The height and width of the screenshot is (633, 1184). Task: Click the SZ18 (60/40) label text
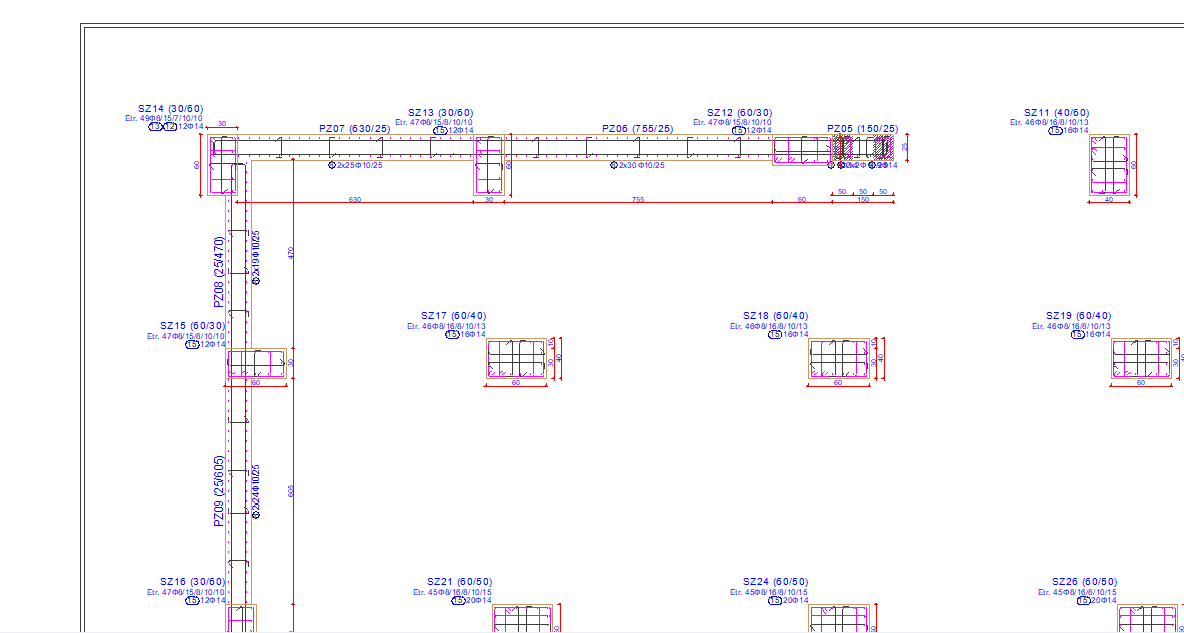776,316
